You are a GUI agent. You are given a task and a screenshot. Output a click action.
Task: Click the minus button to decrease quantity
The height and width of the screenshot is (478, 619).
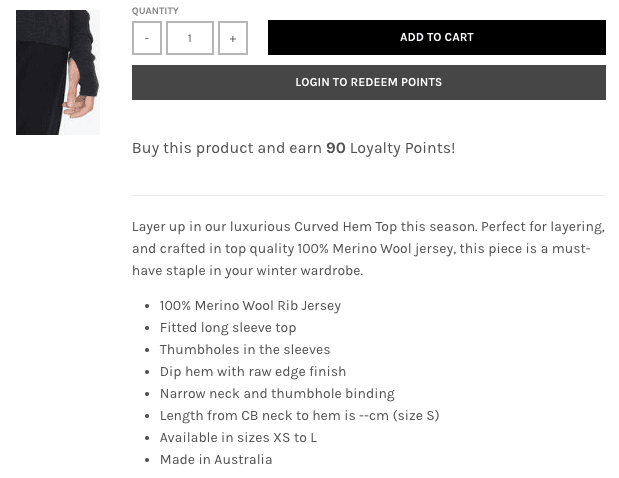coord(147,38)
